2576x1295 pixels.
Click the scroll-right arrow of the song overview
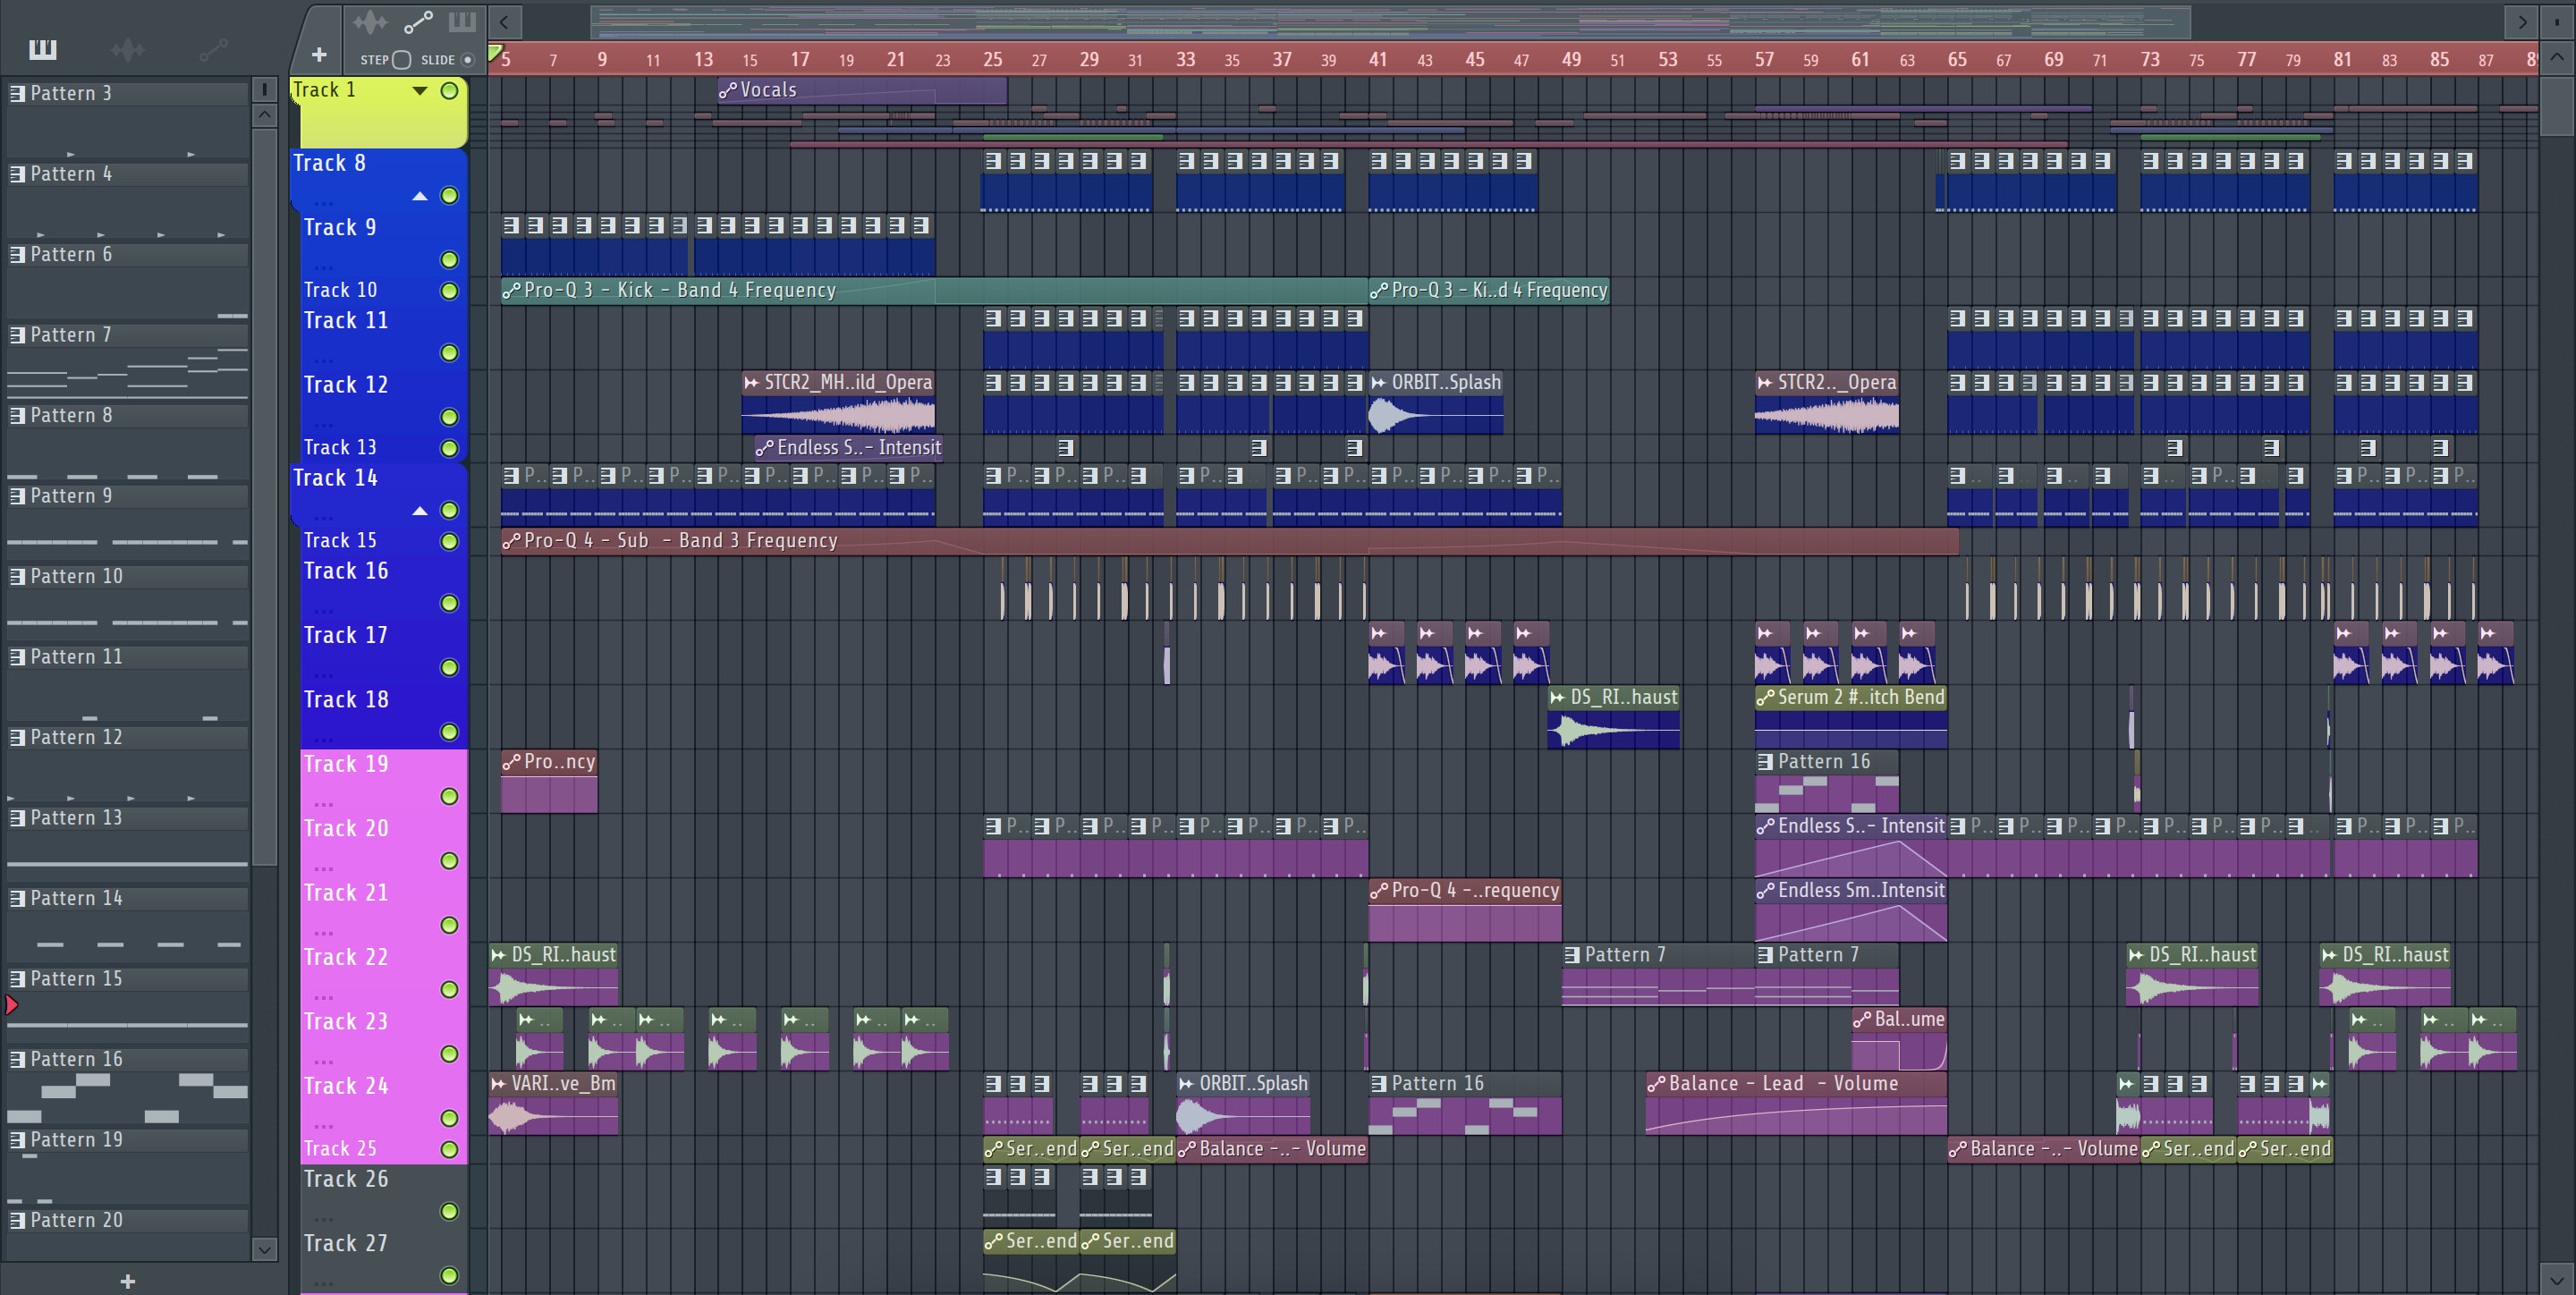point(2522,21)
